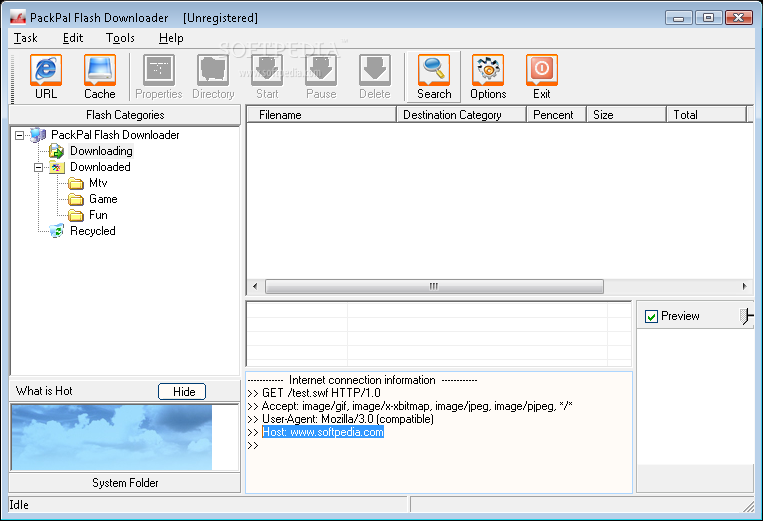Pause the selected download
Image resolution: width=763 pixels, height=521 pixels.
click(321, 77)
